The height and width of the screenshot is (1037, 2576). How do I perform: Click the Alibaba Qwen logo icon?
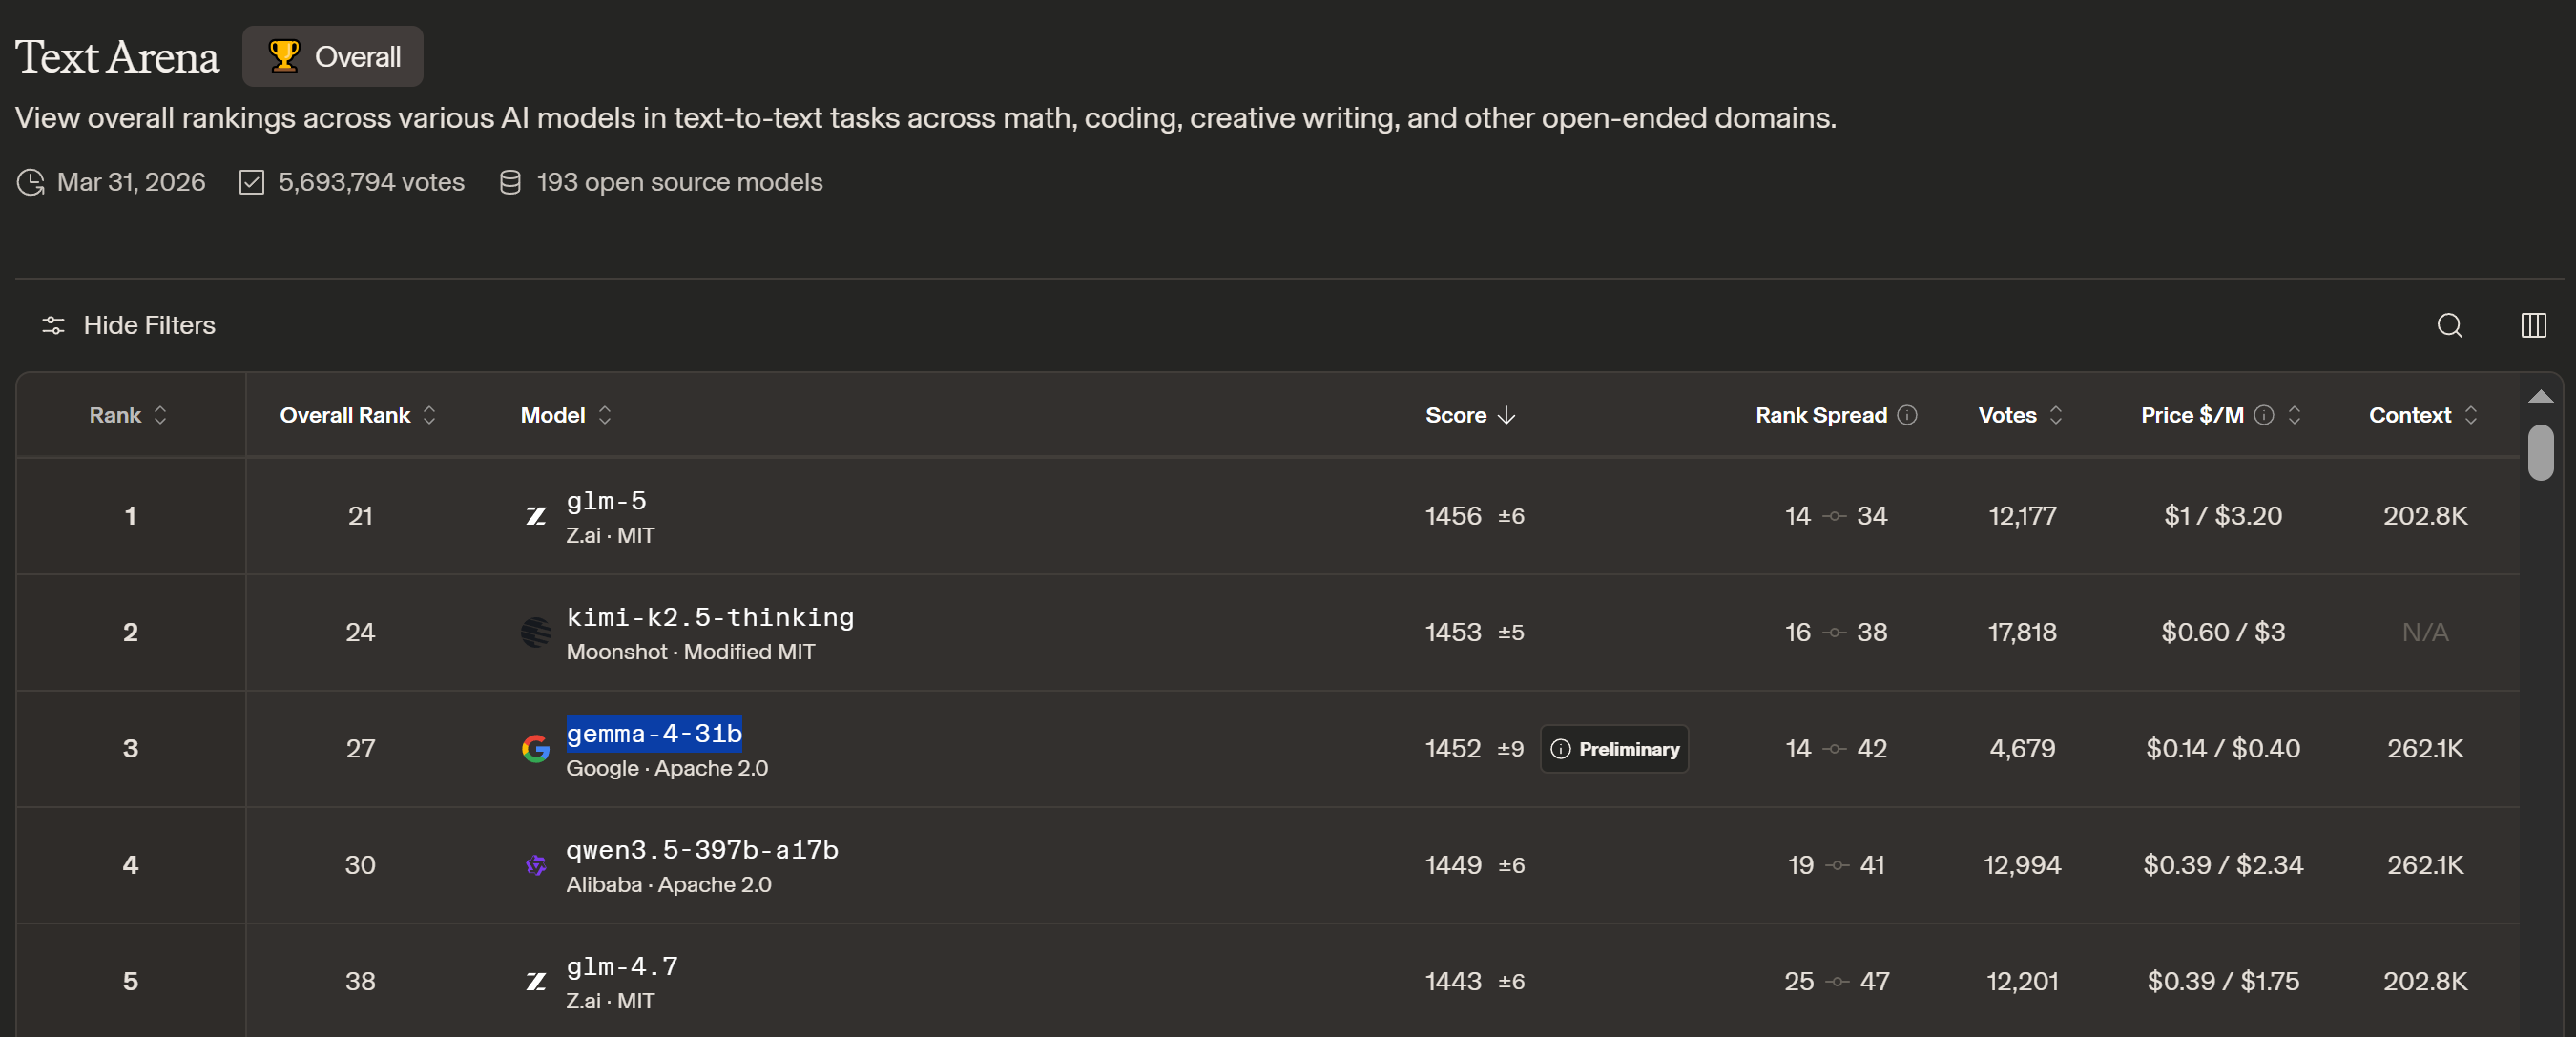(536, 865)
